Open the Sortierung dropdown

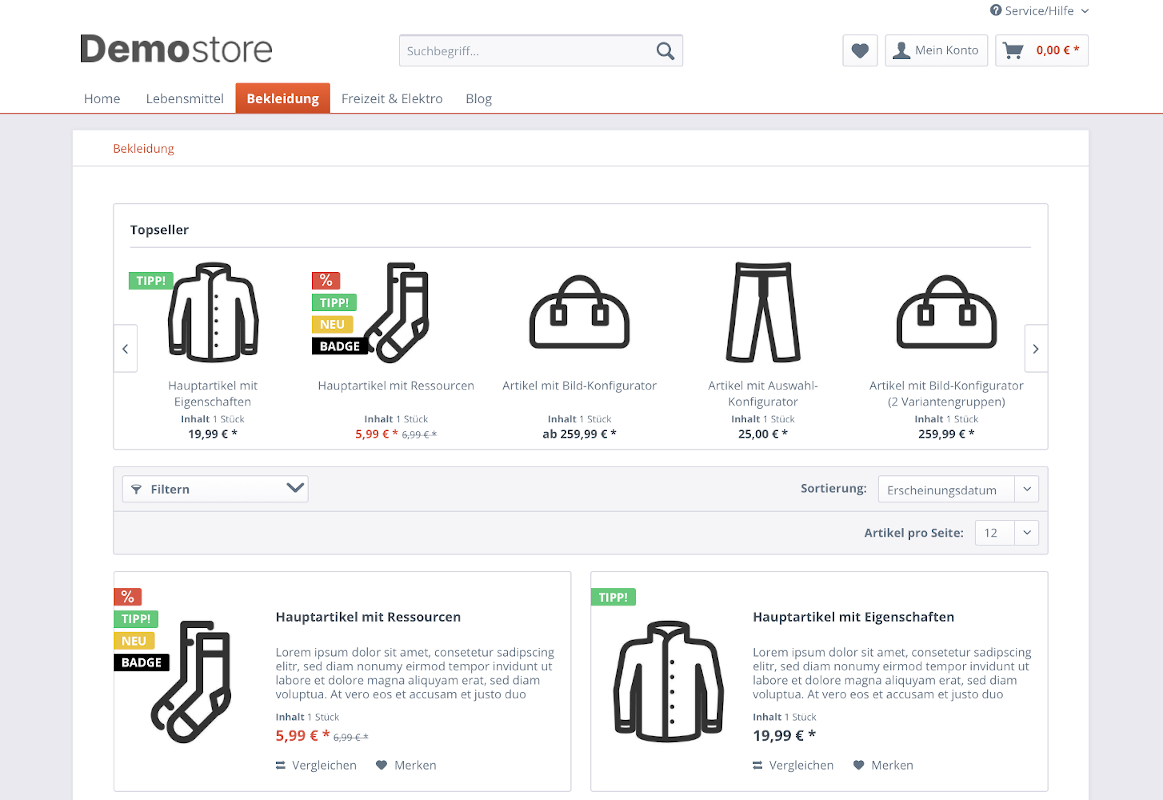click(957, 490)
